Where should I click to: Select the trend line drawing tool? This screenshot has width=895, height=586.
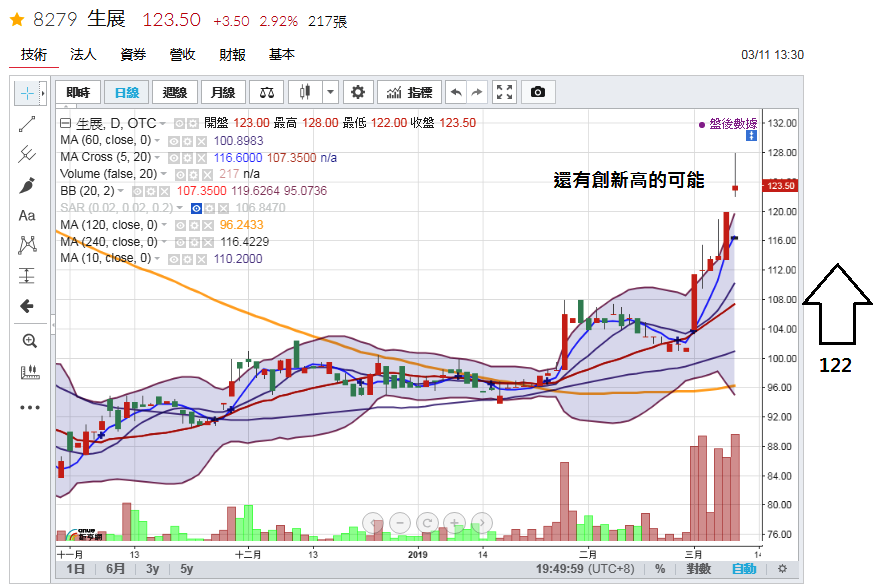[27, 124]
